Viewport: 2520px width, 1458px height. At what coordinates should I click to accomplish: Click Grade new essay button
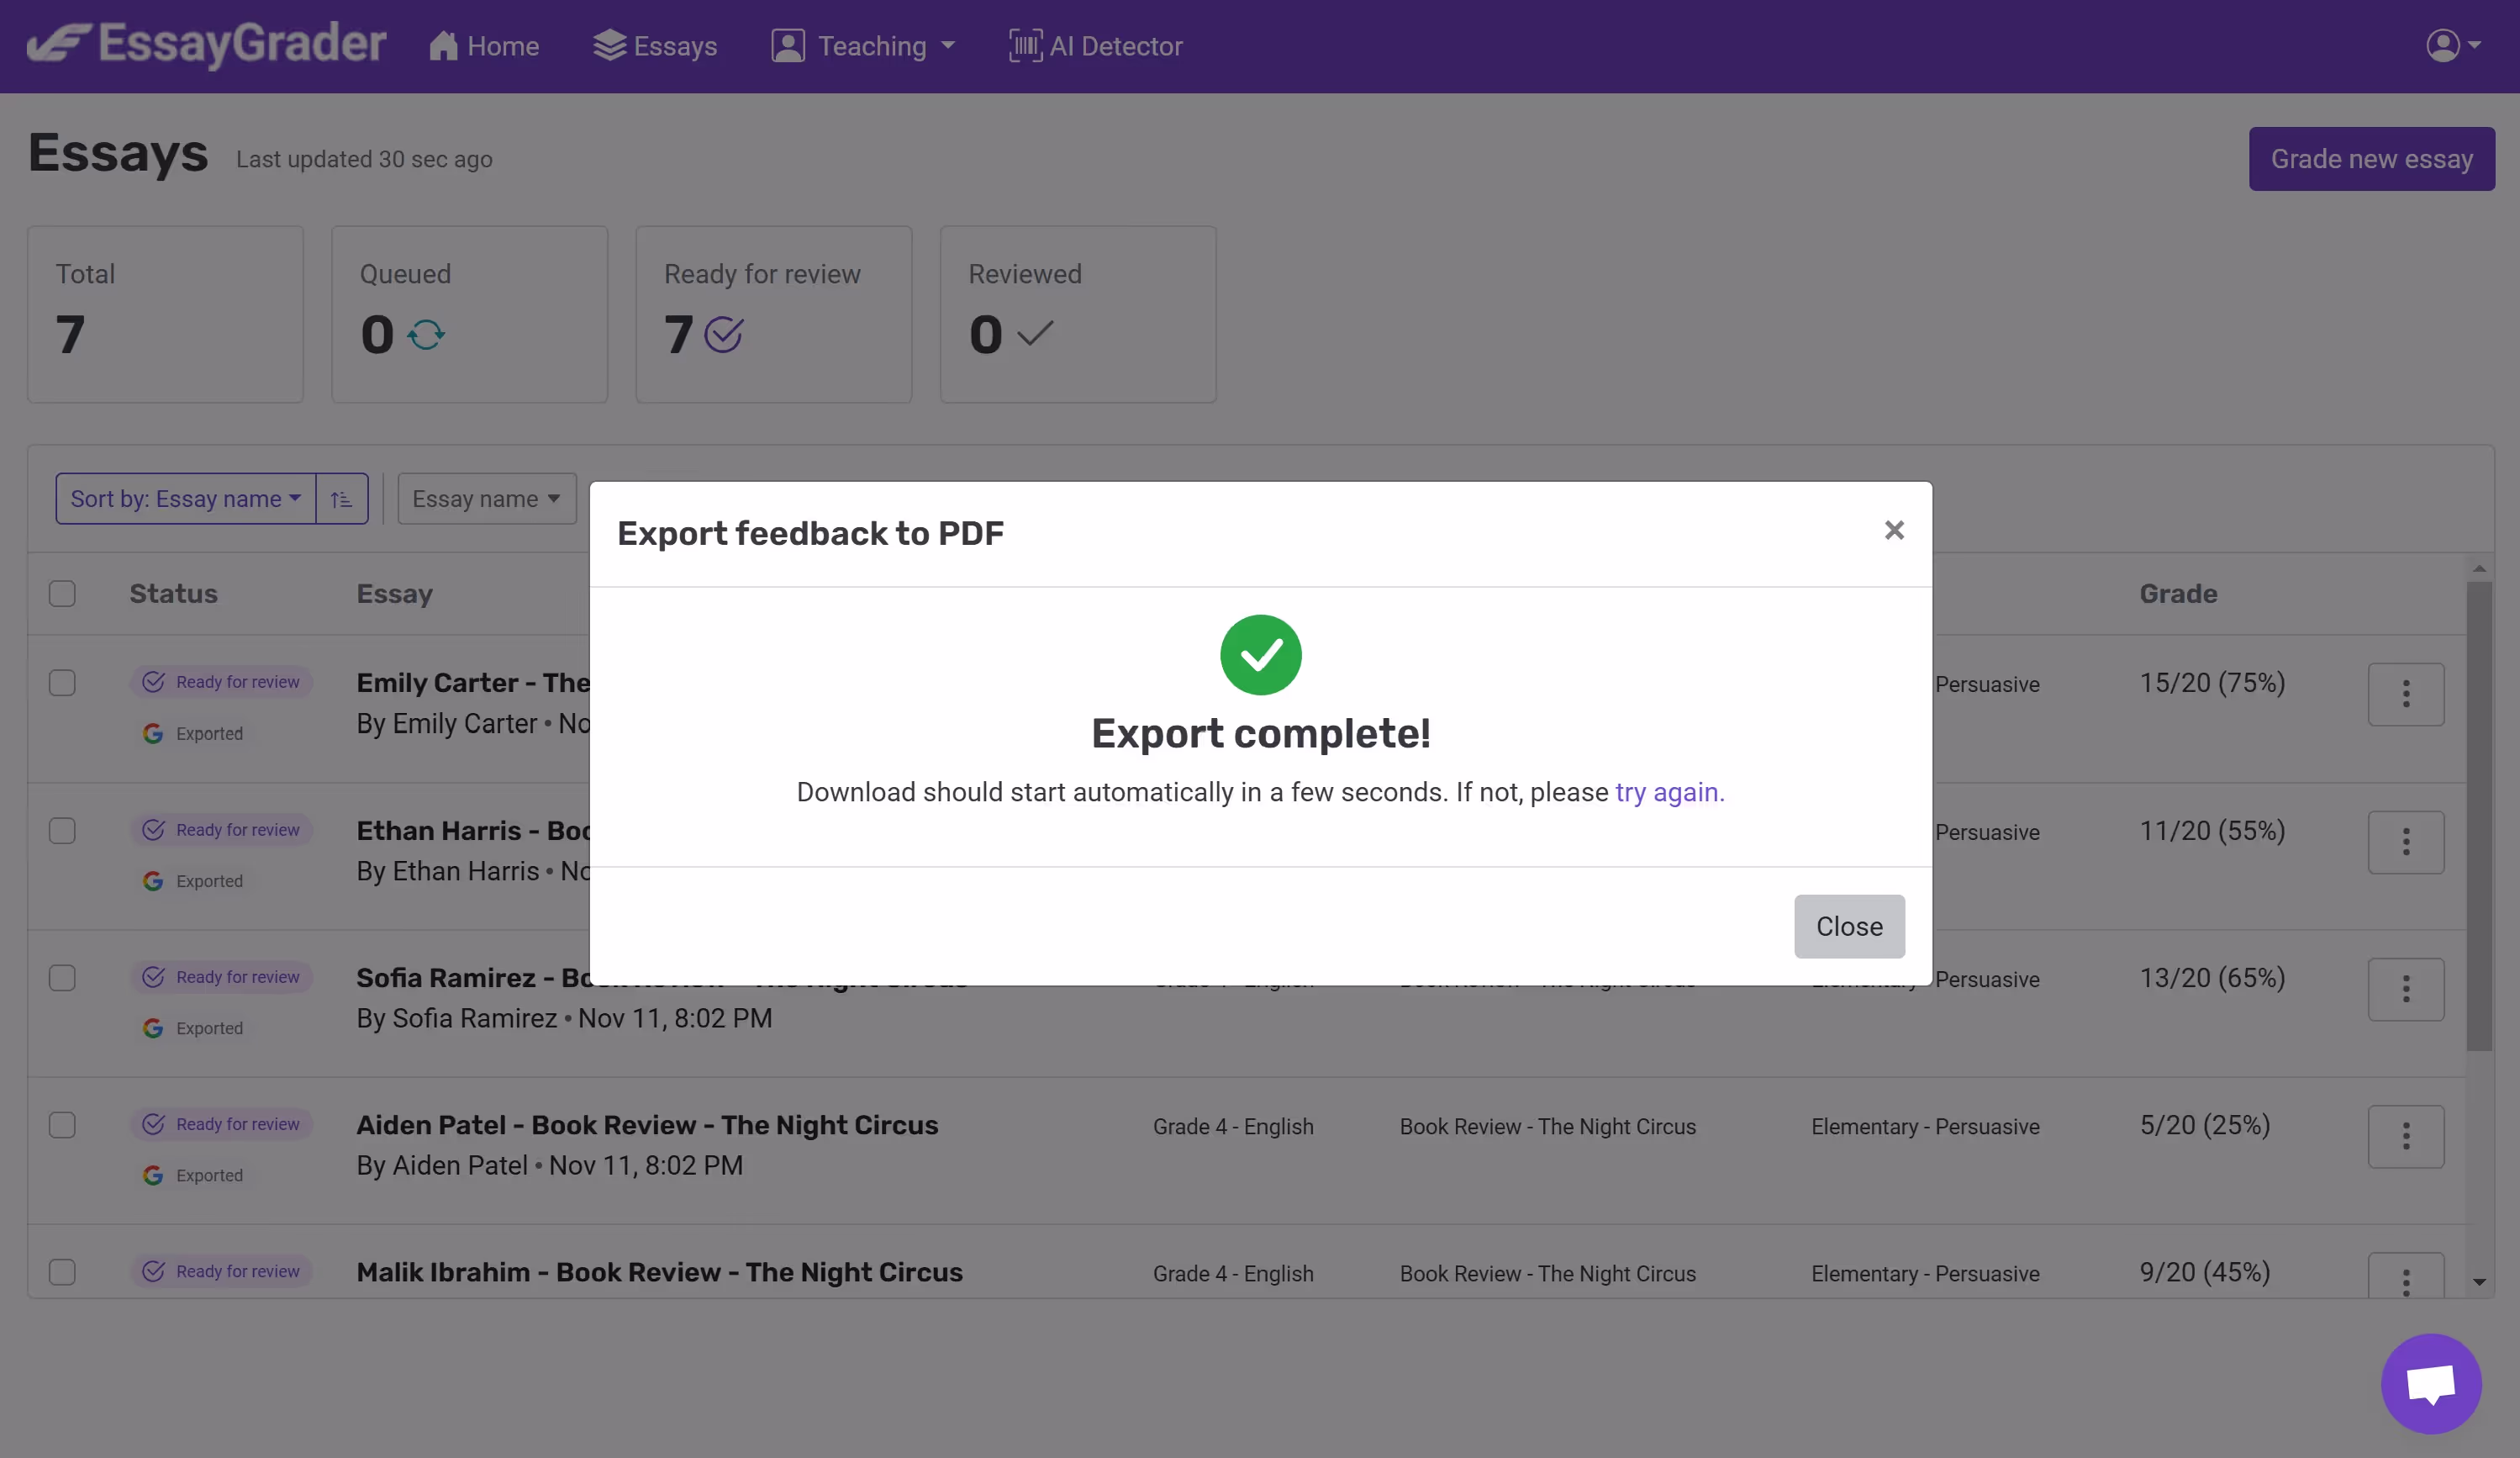pos(2371,158)
